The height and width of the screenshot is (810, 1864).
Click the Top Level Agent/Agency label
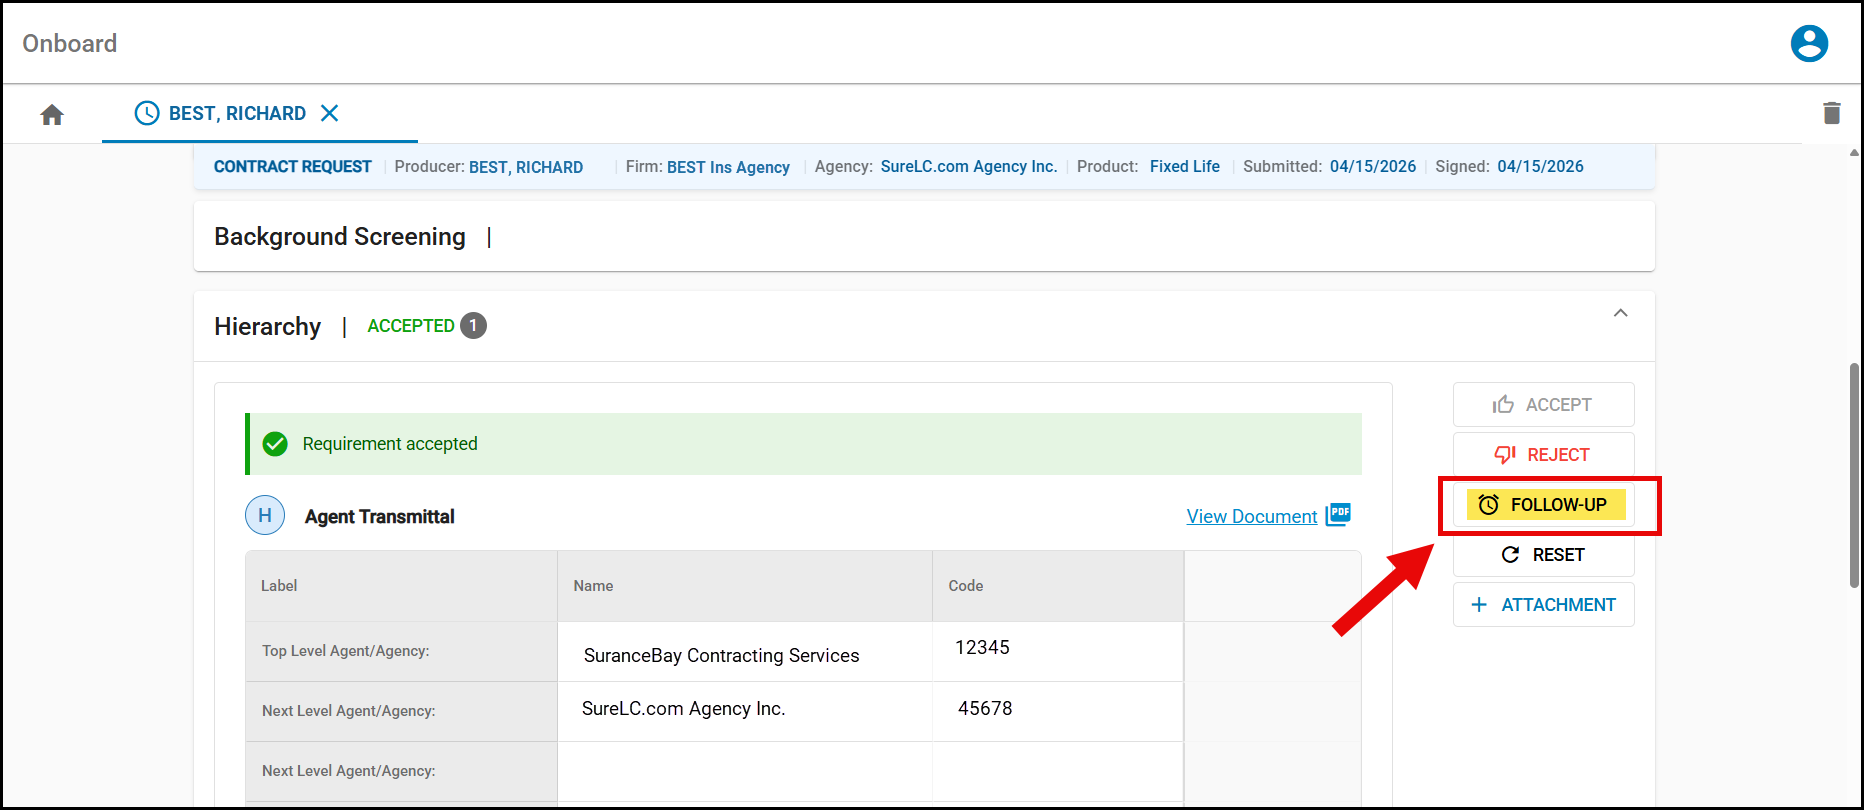(345, 651)
